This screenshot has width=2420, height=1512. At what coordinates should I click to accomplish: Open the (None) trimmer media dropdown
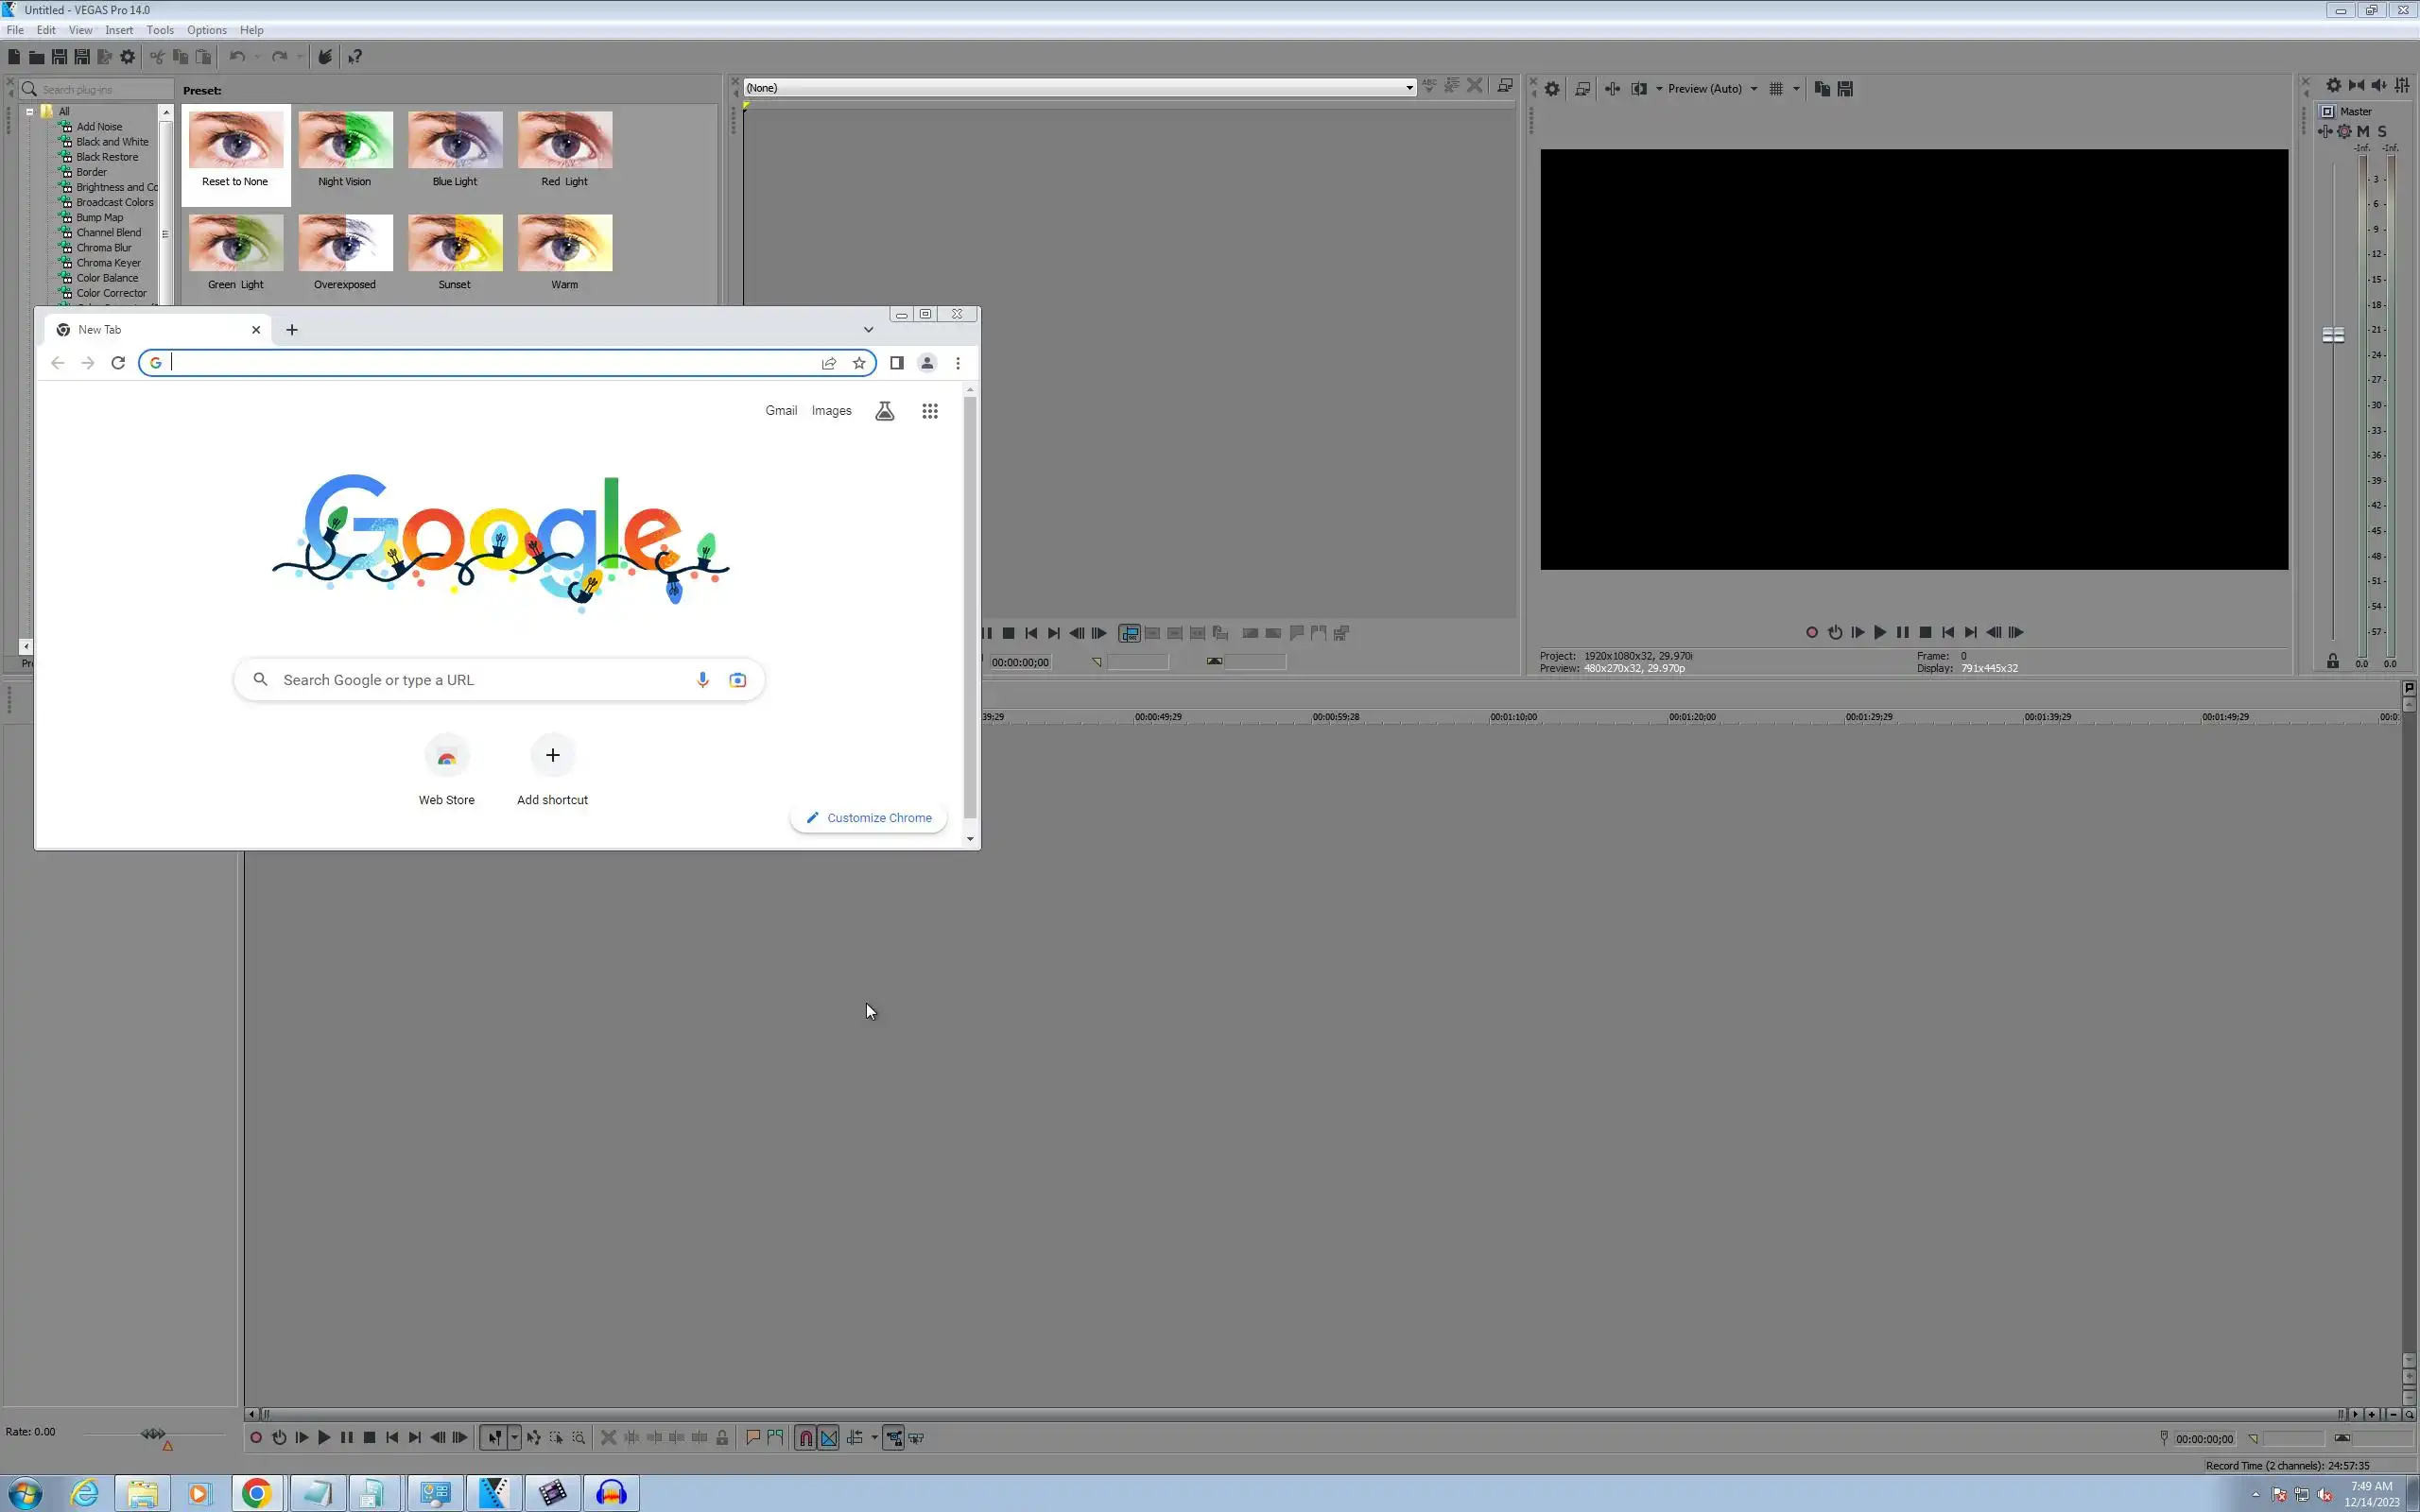(1409, 88)
